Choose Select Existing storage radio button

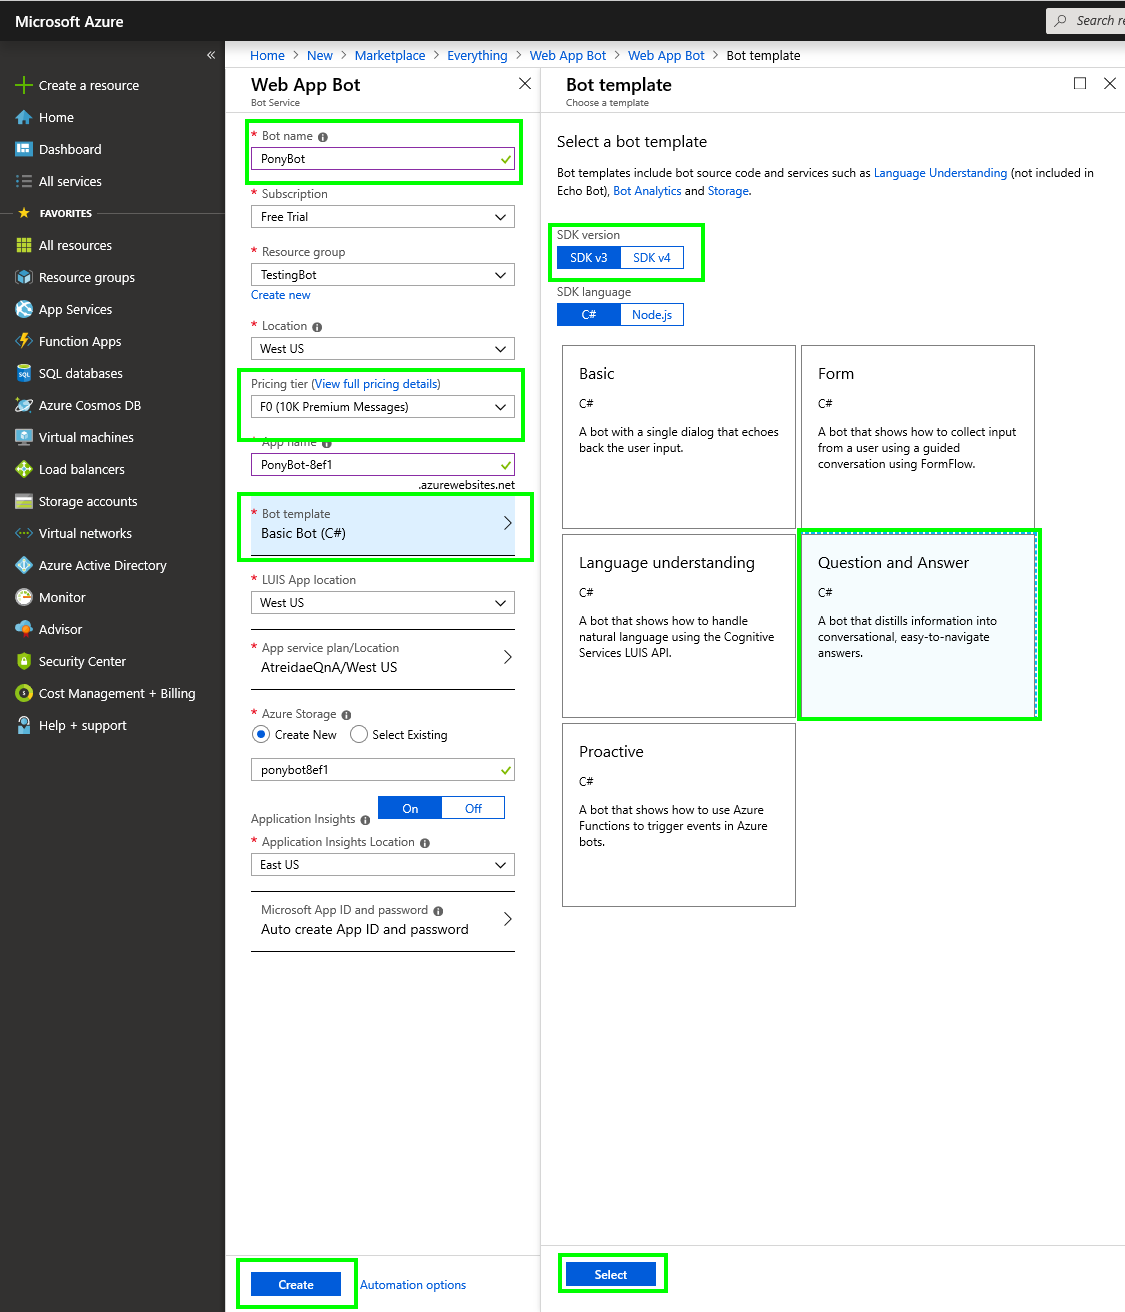(359, 735)
